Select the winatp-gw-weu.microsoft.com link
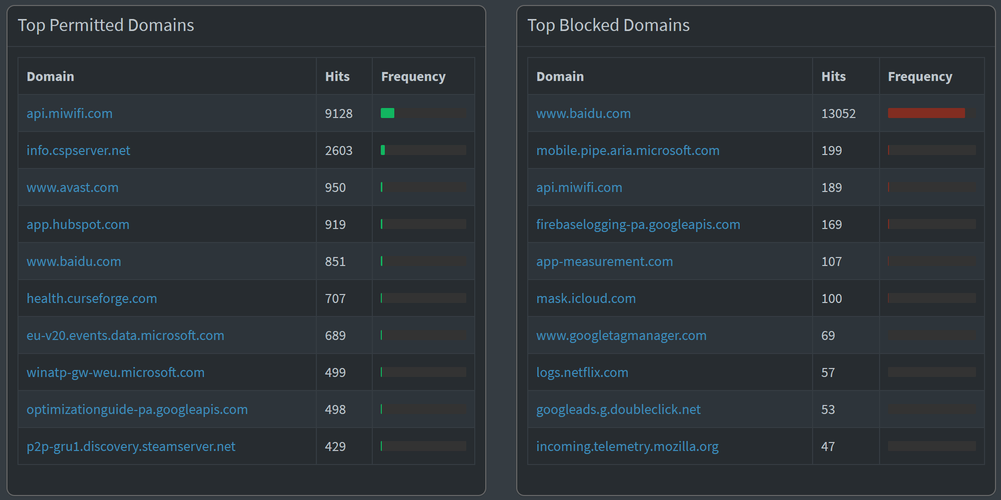 pyautogui.click(x=115, y=373)
